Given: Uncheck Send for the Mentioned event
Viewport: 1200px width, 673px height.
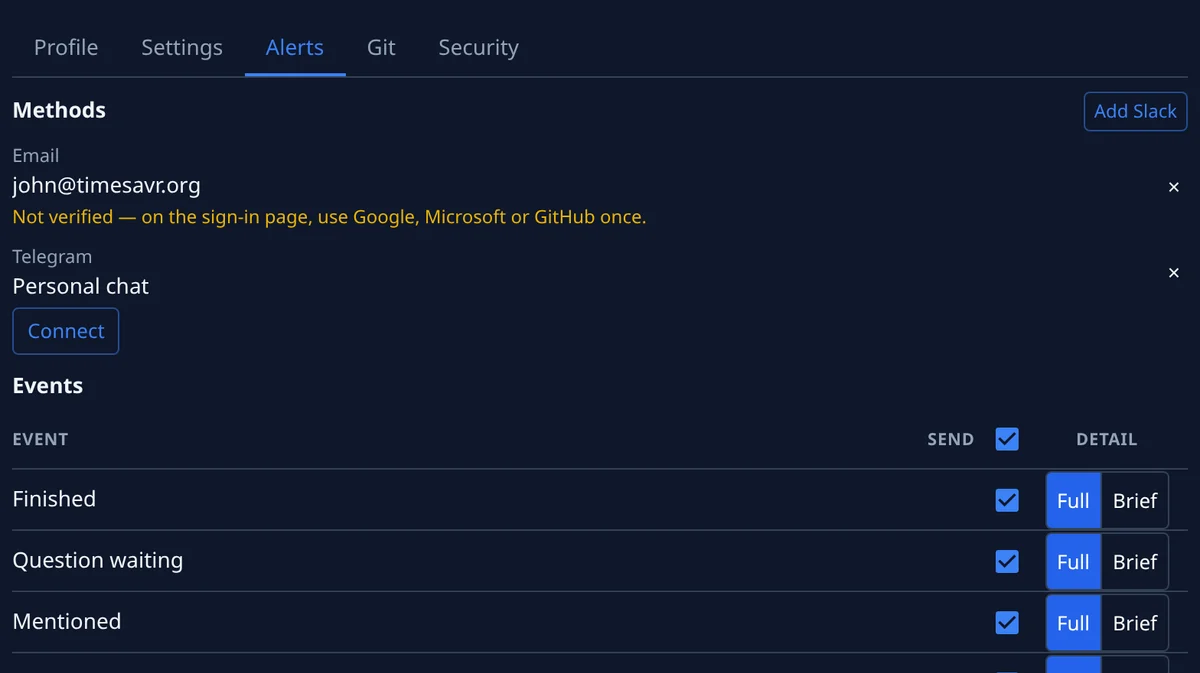Looking at the screenshot, I should pos(1007,622).
